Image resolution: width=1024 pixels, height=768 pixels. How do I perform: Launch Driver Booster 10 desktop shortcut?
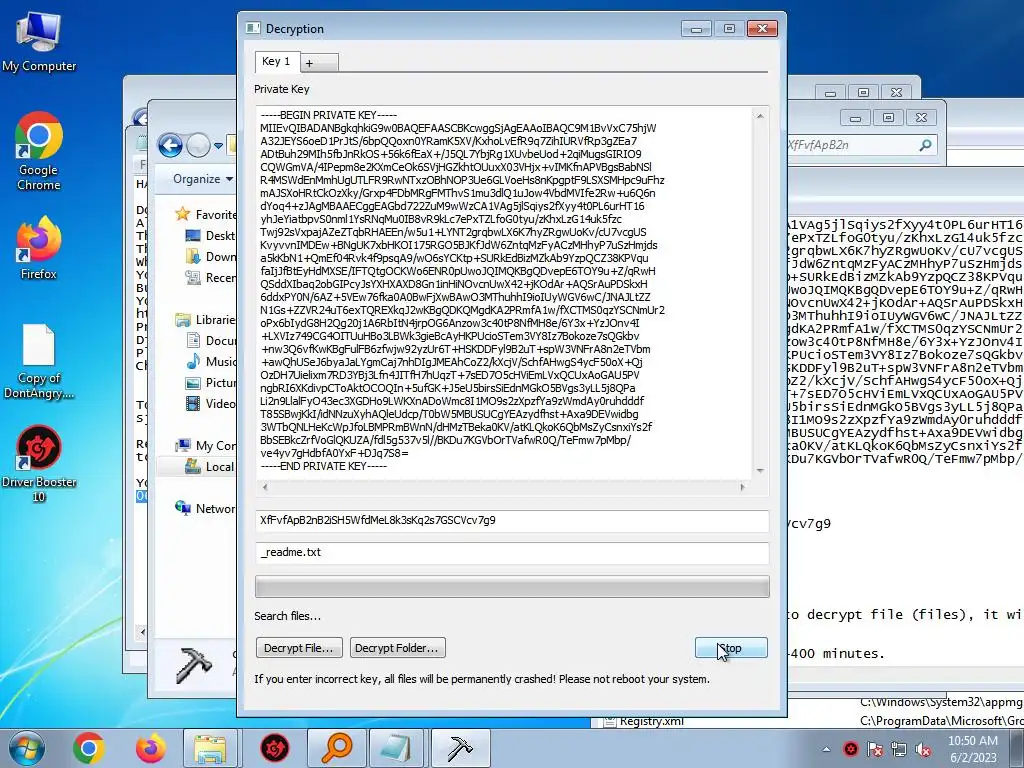pyautogui.click(x=39, y=464)
